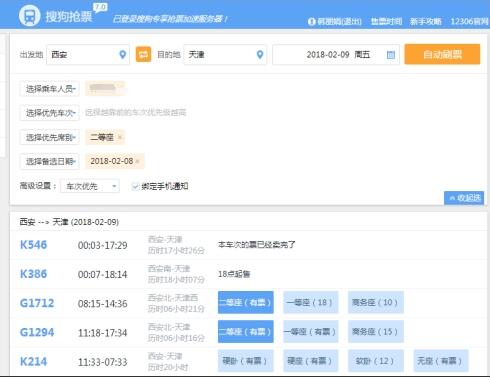The image size is (490, 377).
Task: Click the 00:03-17:29 time for K546
Action: click(103, 245)
